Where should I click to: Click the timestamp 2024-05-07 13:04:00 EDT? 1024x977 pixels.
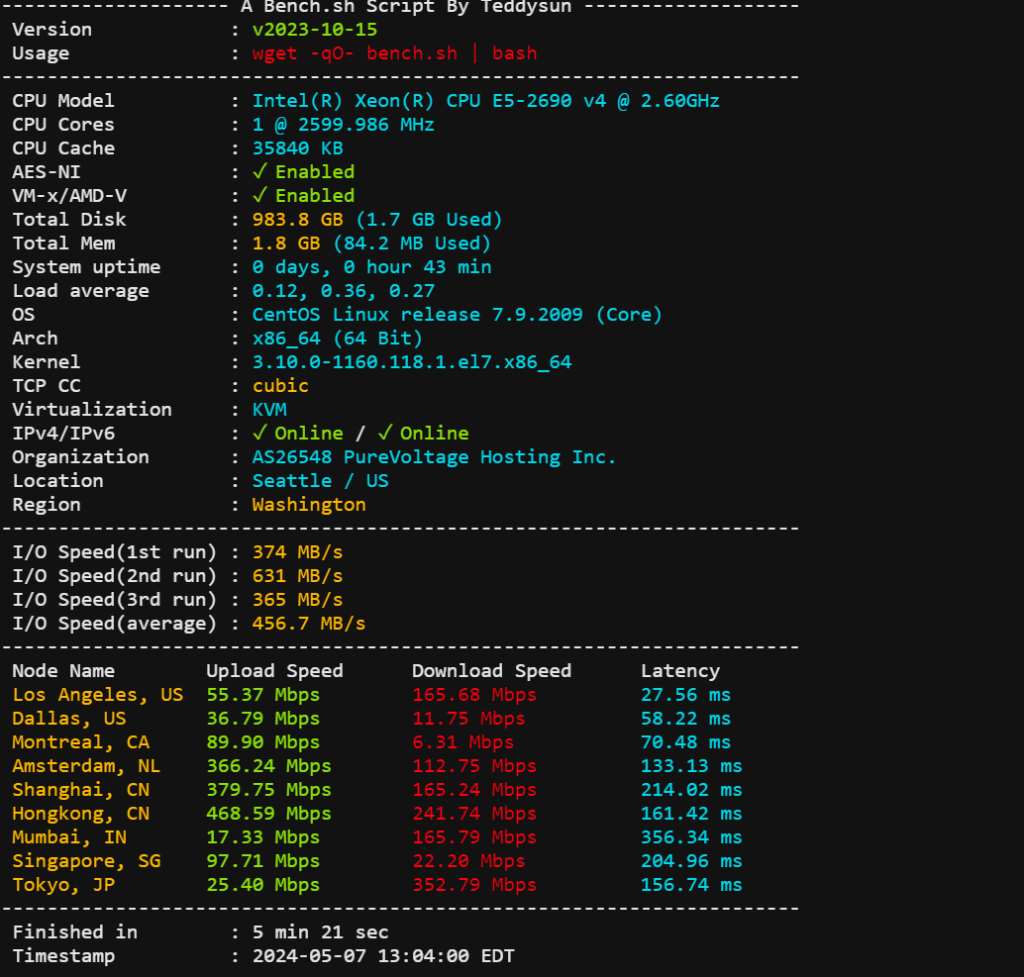tap(383, 956)
